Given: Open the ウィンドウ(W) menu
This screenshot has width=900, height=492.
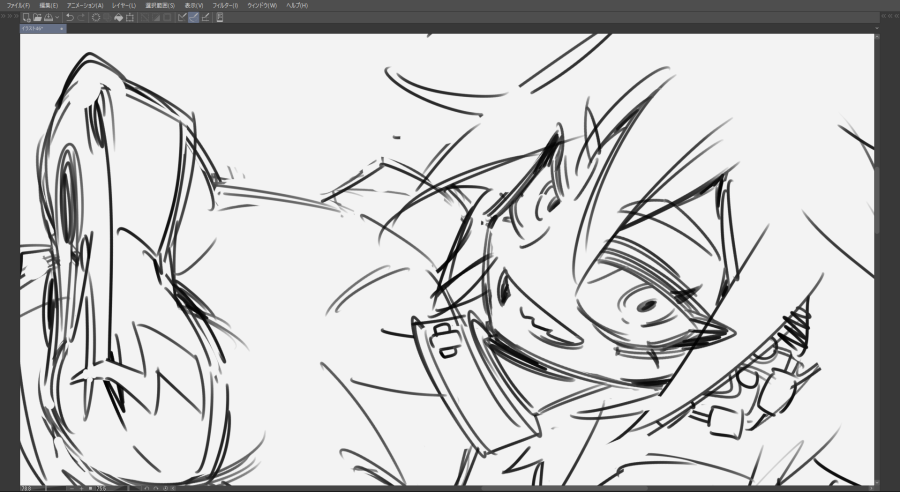Looking at the screenshot, I should click(262, 5).
